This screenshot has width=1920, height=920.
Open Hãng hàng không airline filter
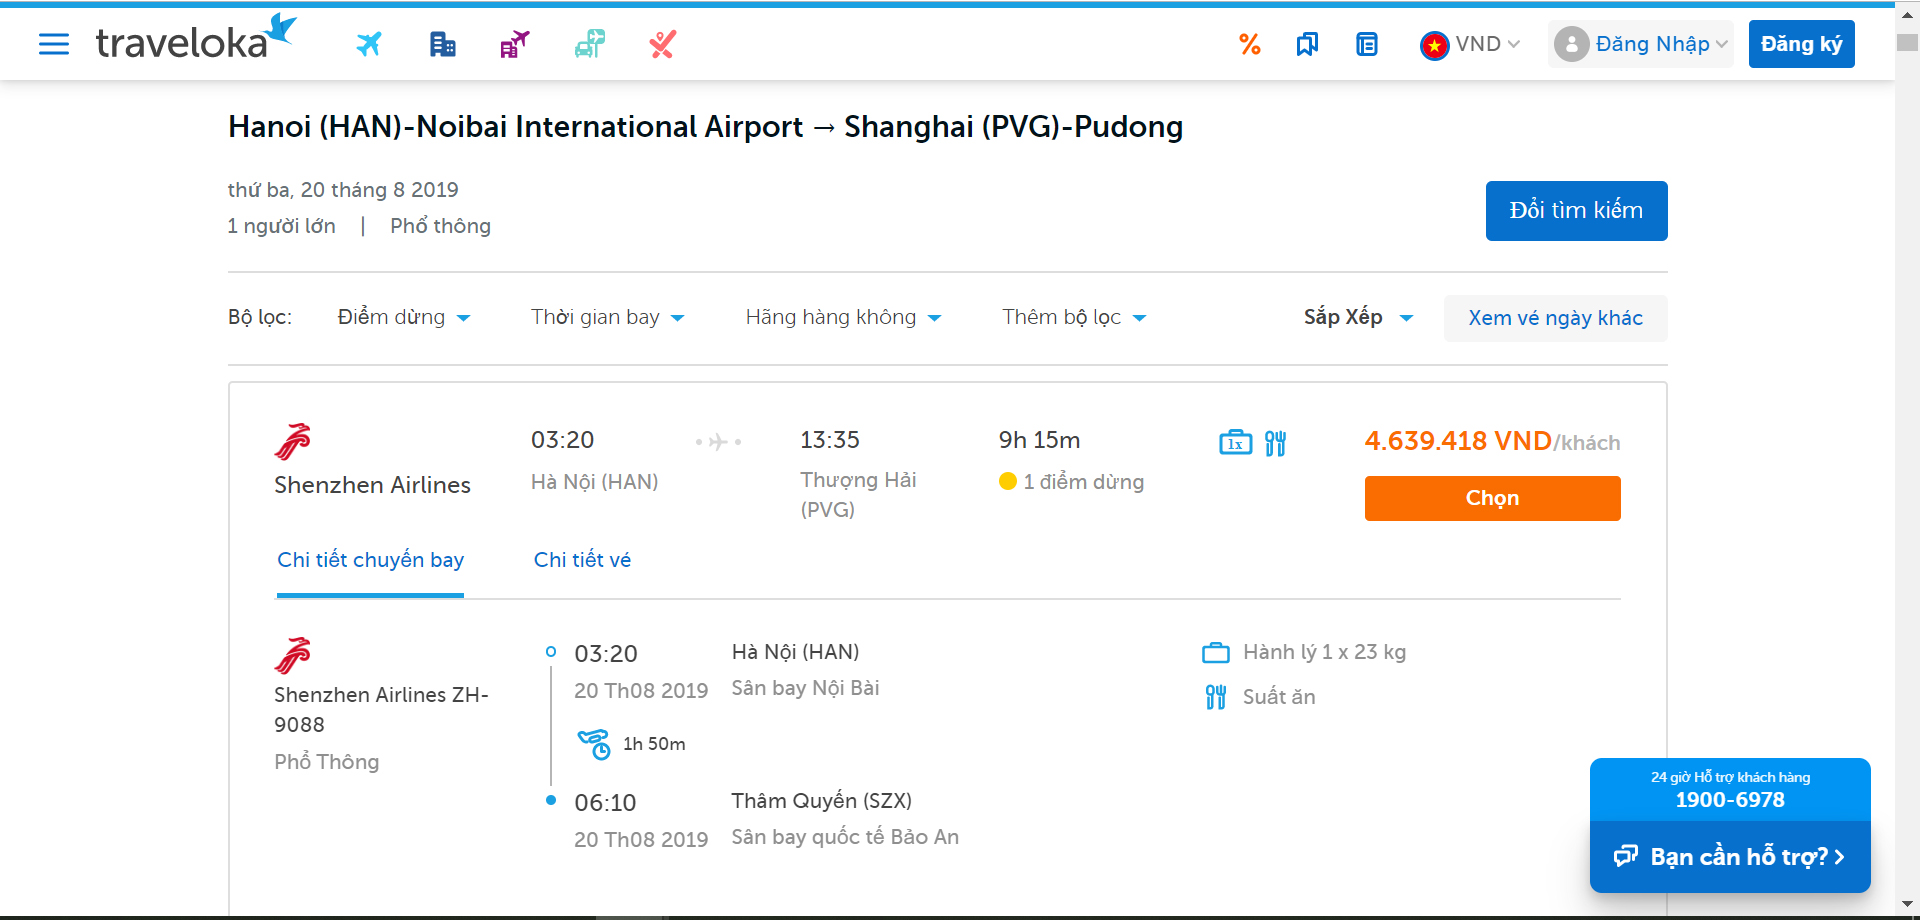[843, 317]
